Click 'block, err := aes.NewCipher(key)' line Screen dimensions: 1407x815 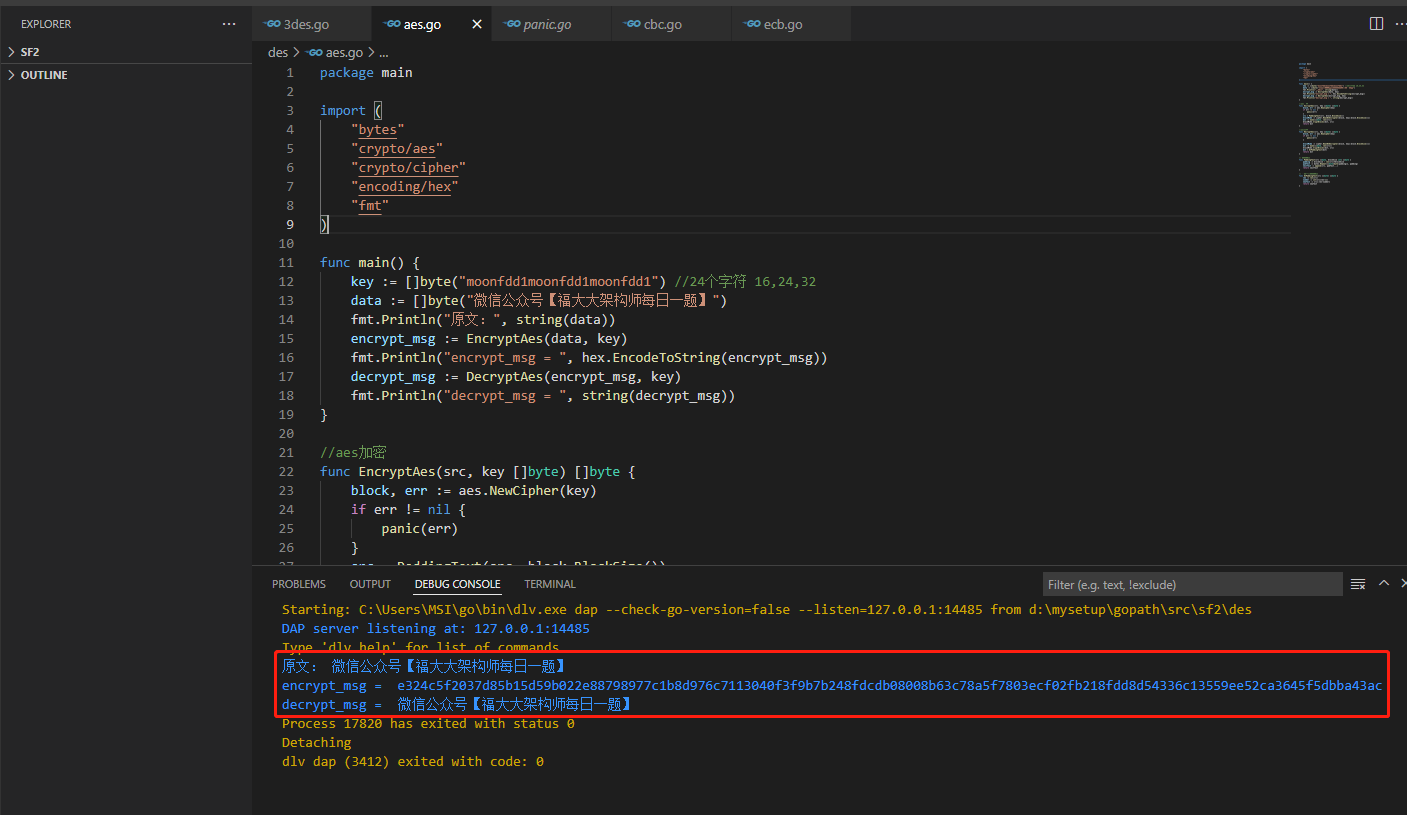point(474,490)
